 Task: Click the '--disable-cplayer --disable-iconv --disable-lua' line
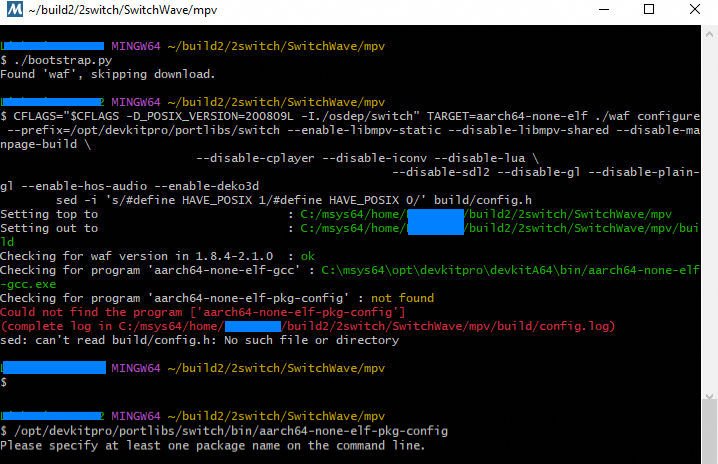367,158
